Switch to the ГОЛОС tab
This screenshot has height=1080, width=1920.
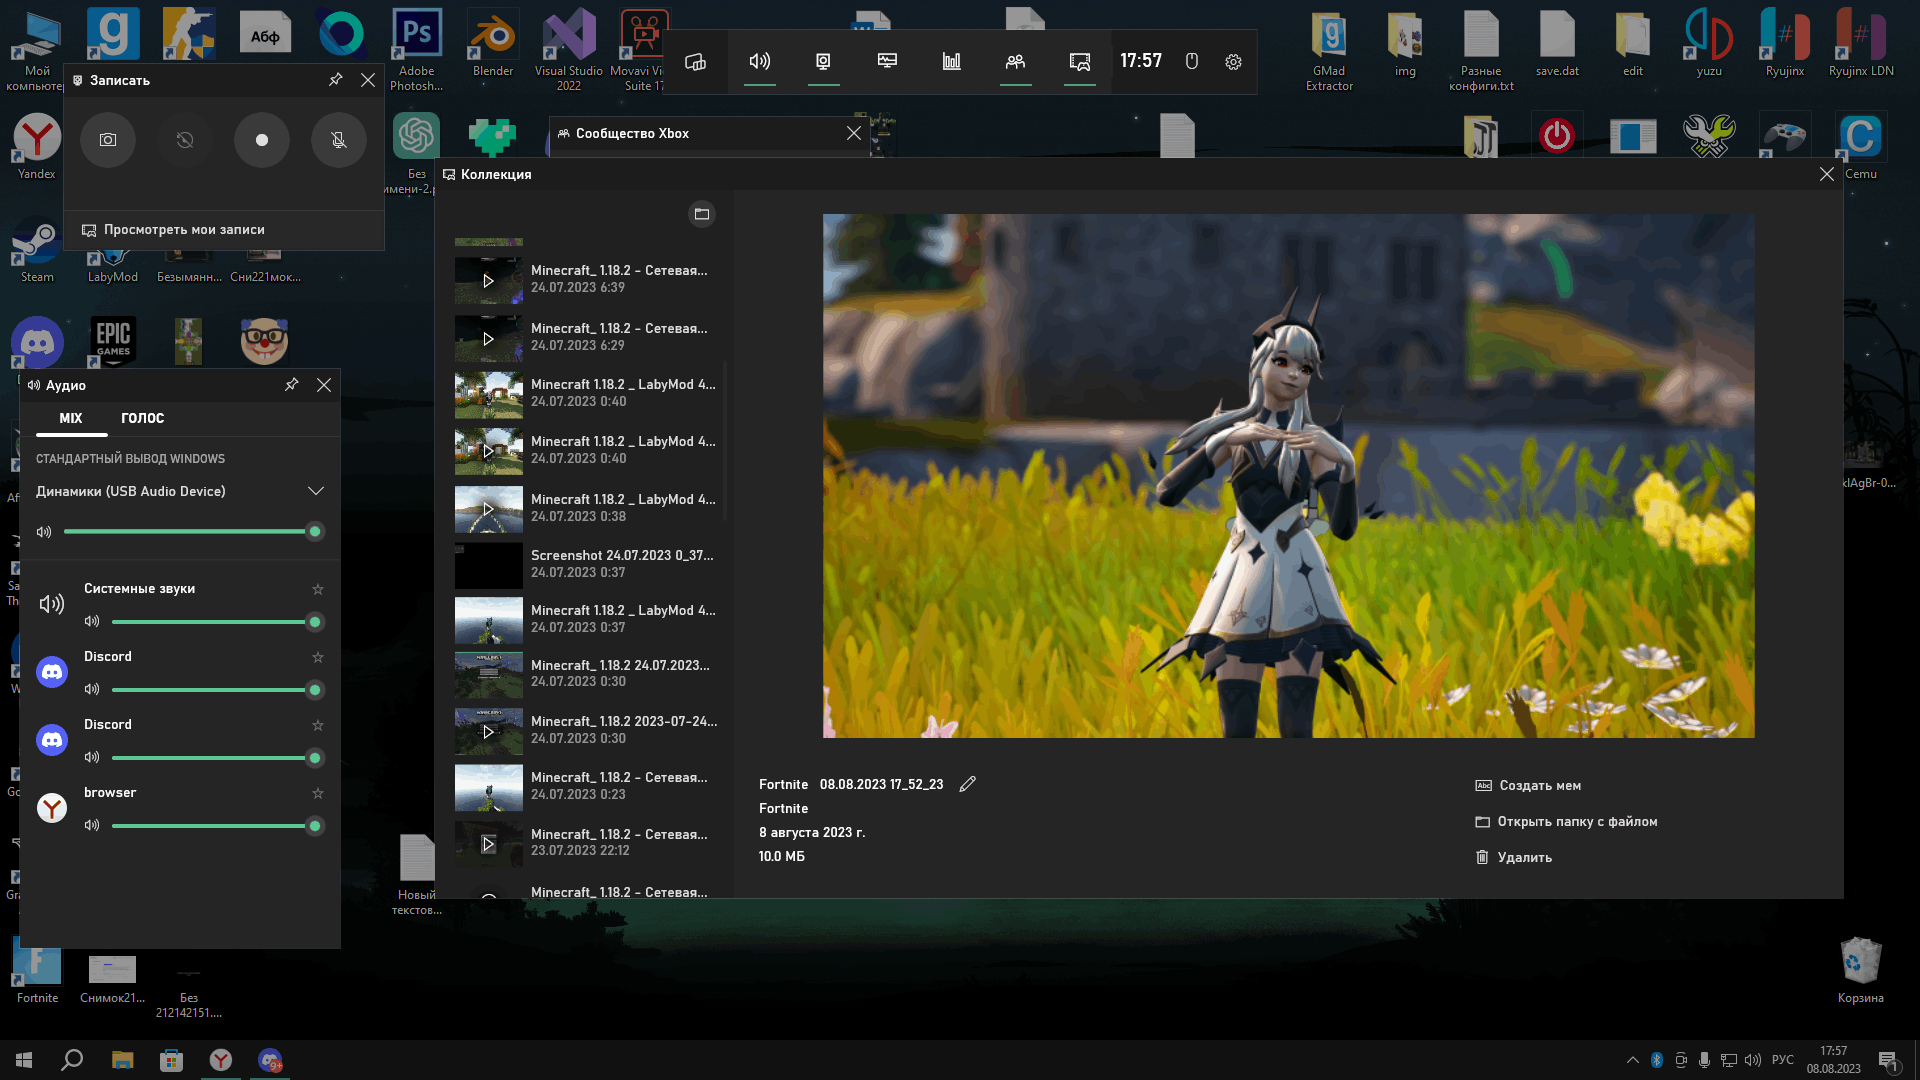click(x=142, y=419)
